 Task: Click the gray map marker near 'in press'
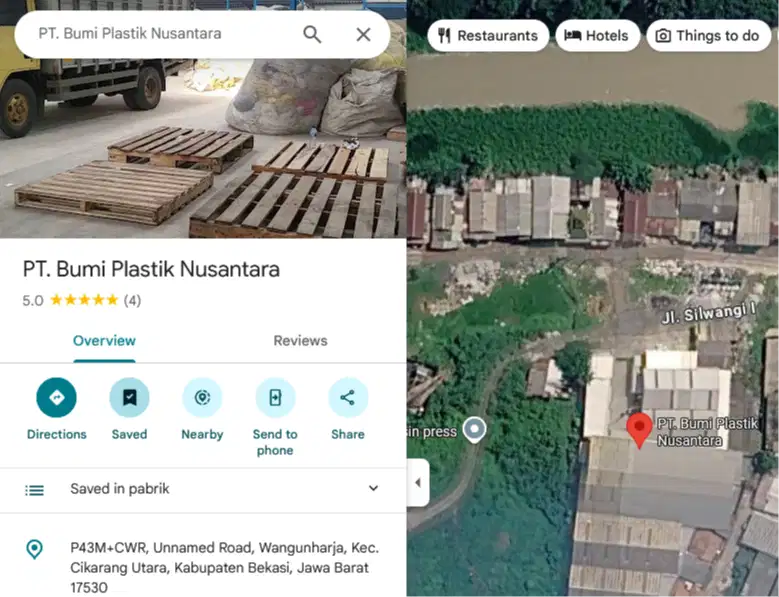[x=474, y=430]
